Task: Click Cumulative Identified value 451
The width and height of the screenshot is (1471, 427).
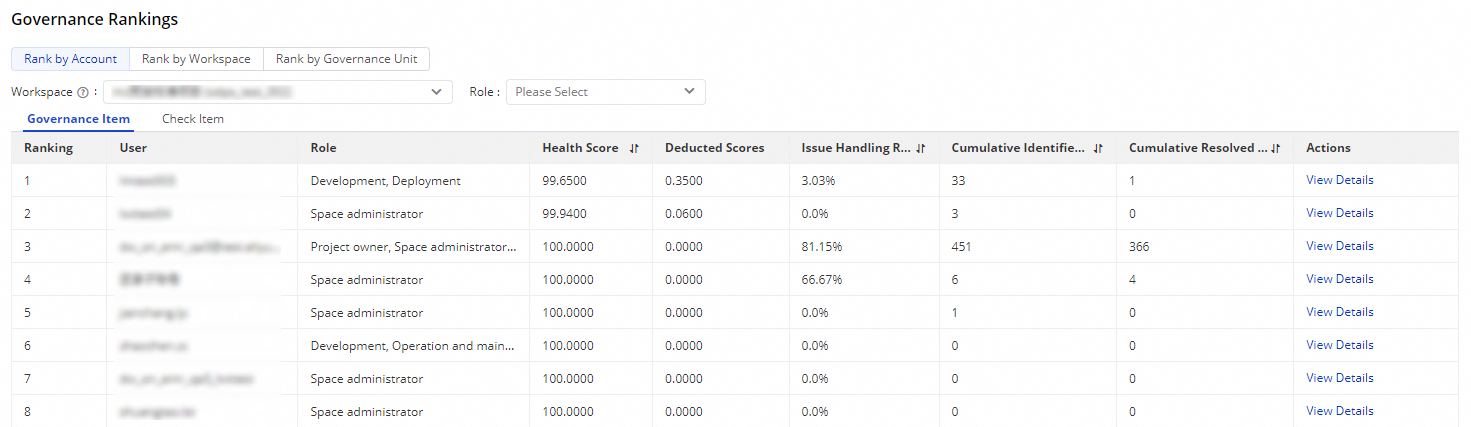Action: click(x=962, y=247)
